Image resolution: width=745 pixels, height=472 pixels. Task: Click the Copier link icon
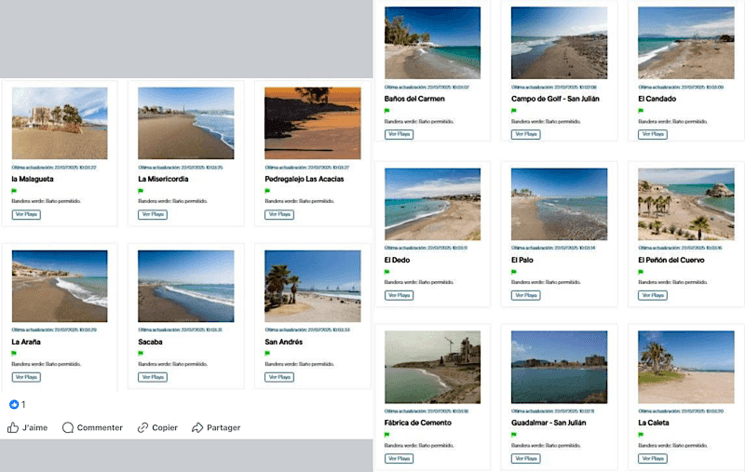[x=143, y=428]
